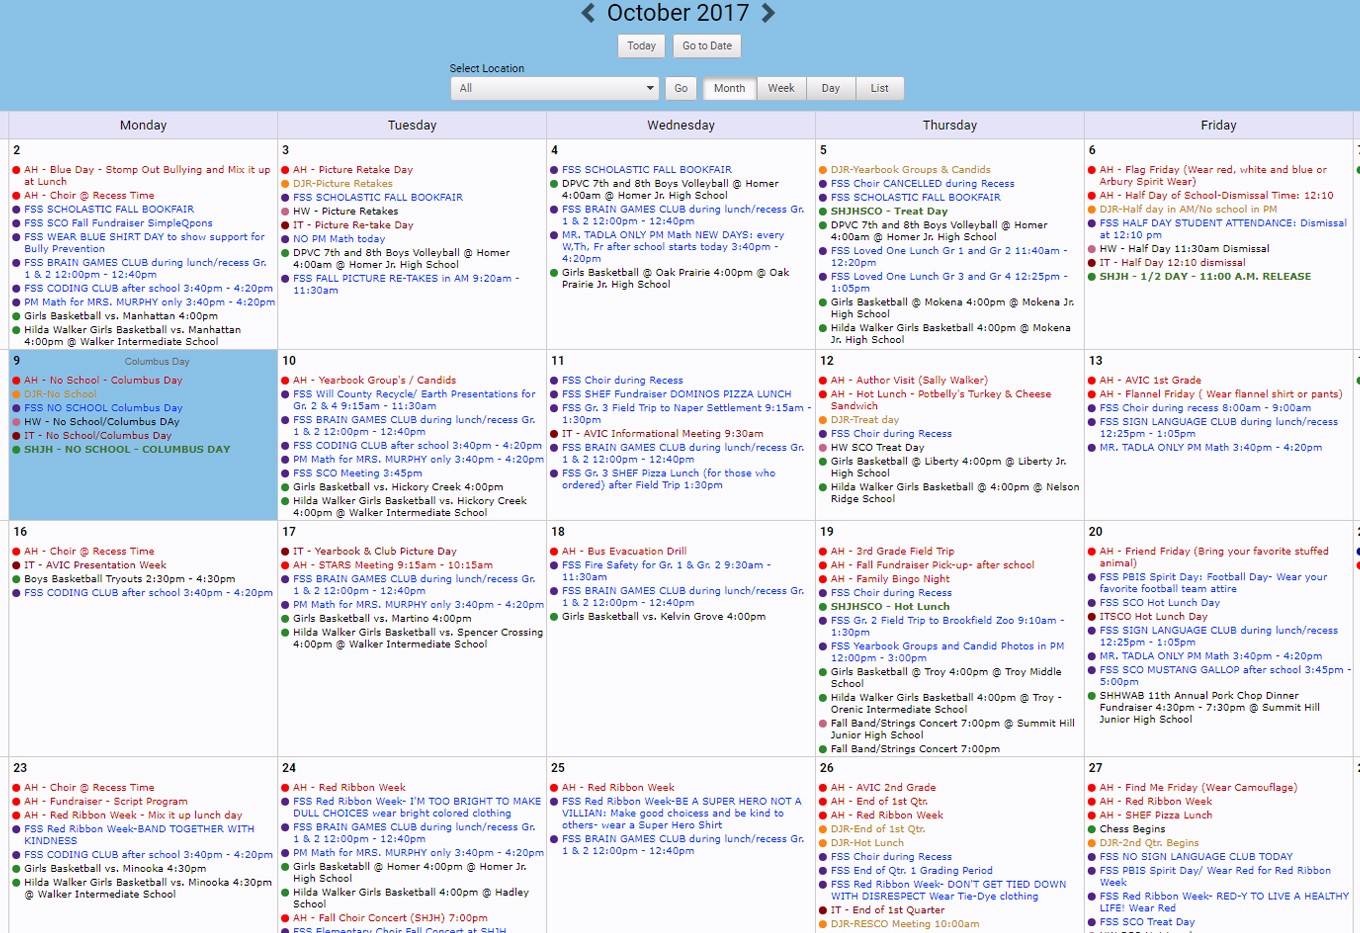Image resolution: width=1360 pixels, height=933 pixels.
Task: Switch to Week view tab
Action: (x=781, y=88)
